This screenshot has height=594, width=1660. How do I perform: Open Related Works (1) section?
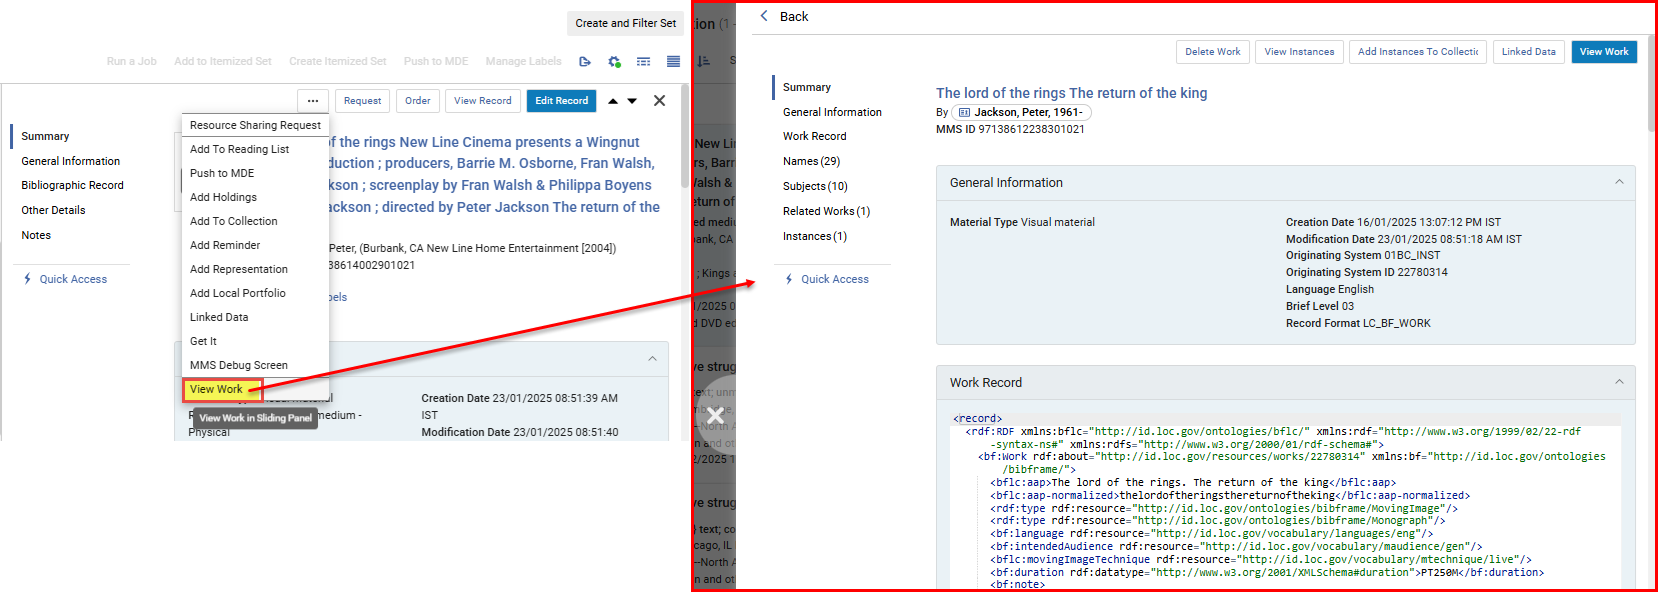827,211
